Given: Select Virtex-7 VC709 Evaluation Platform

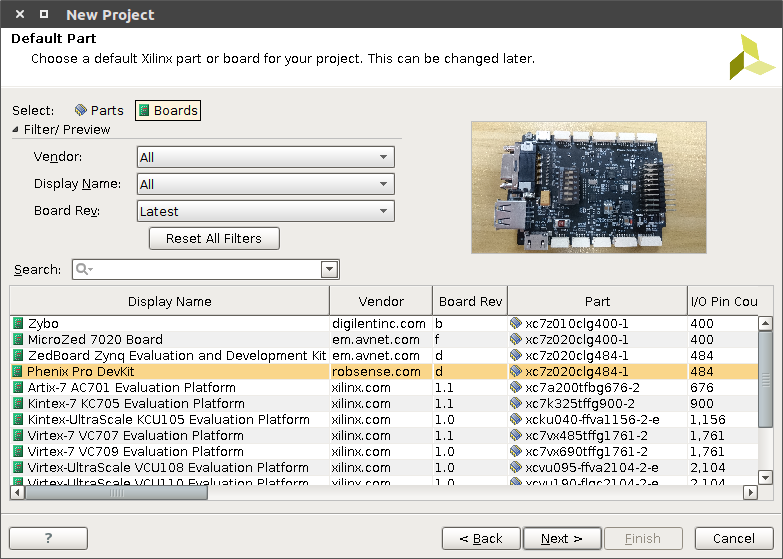Looking at the screenshot, I should point(384,452).
